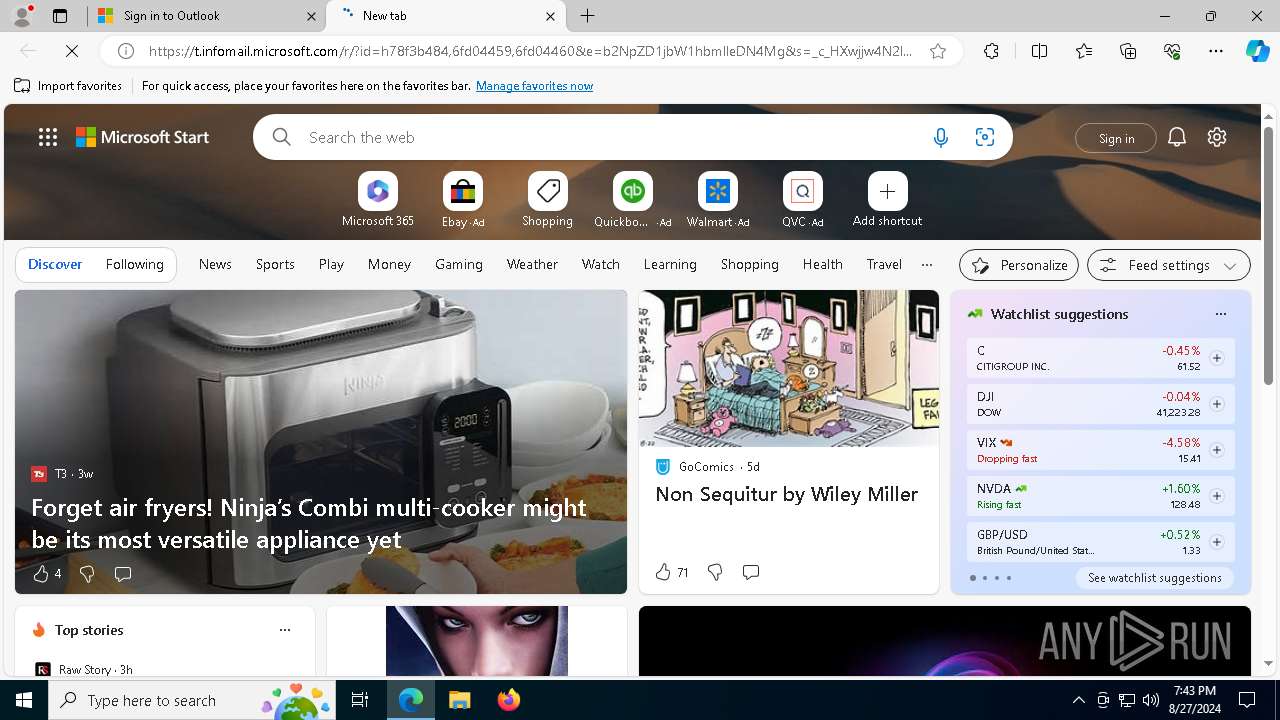Launch the Microsoft 365 shortcut
The height and width of the screenshot is (720, 1280).
pos(378,200)
